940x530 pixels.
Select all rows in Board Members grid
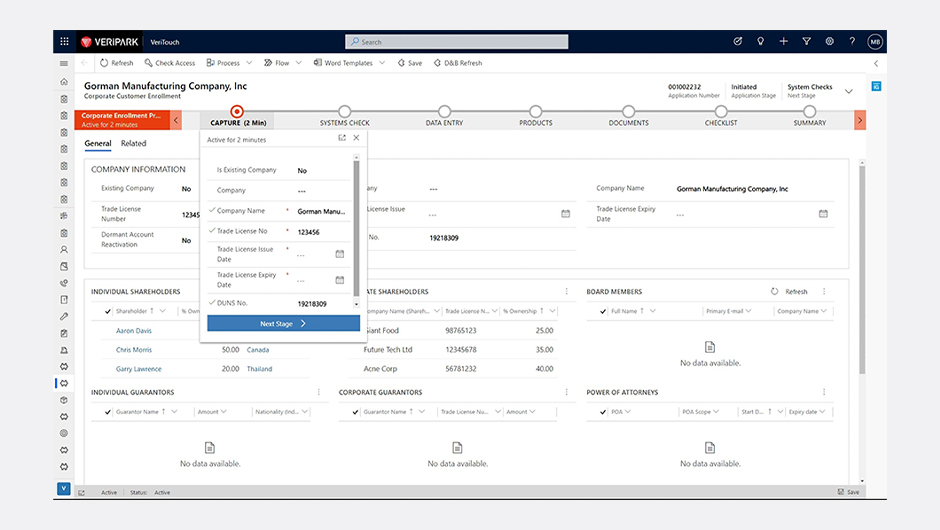coord(603,311)
